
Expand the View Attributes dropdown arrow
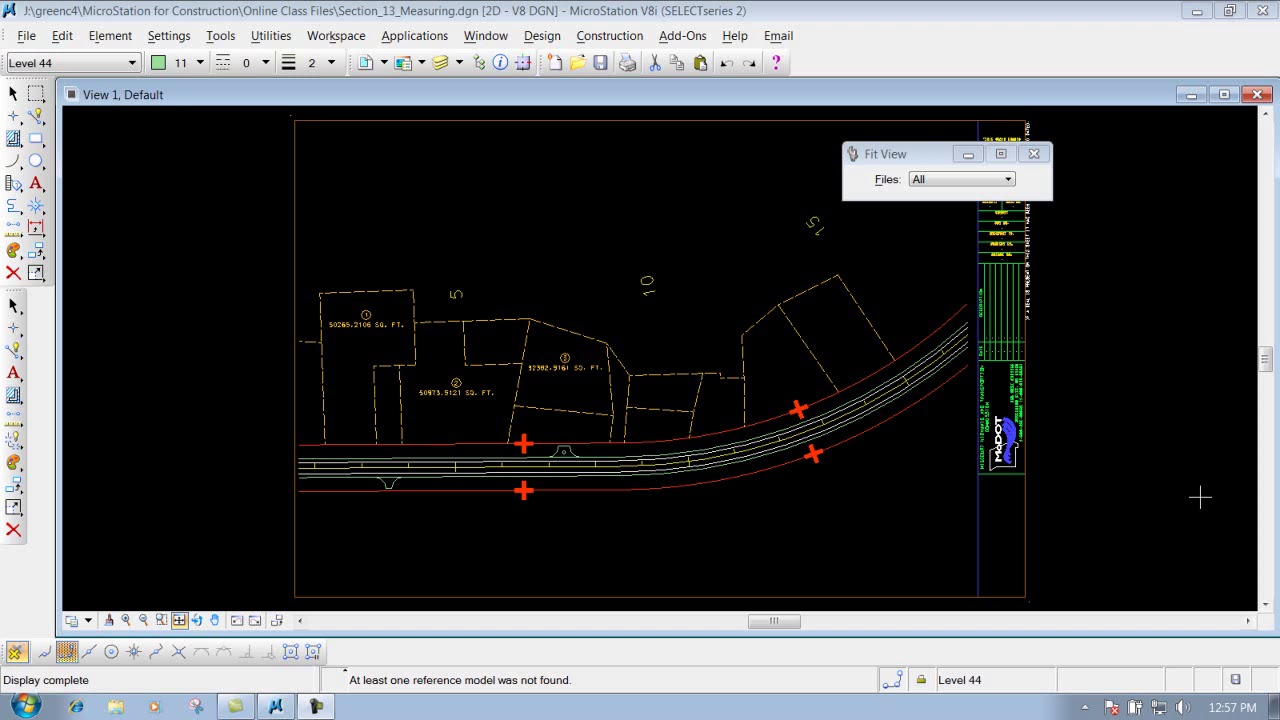tap(88, 621)
